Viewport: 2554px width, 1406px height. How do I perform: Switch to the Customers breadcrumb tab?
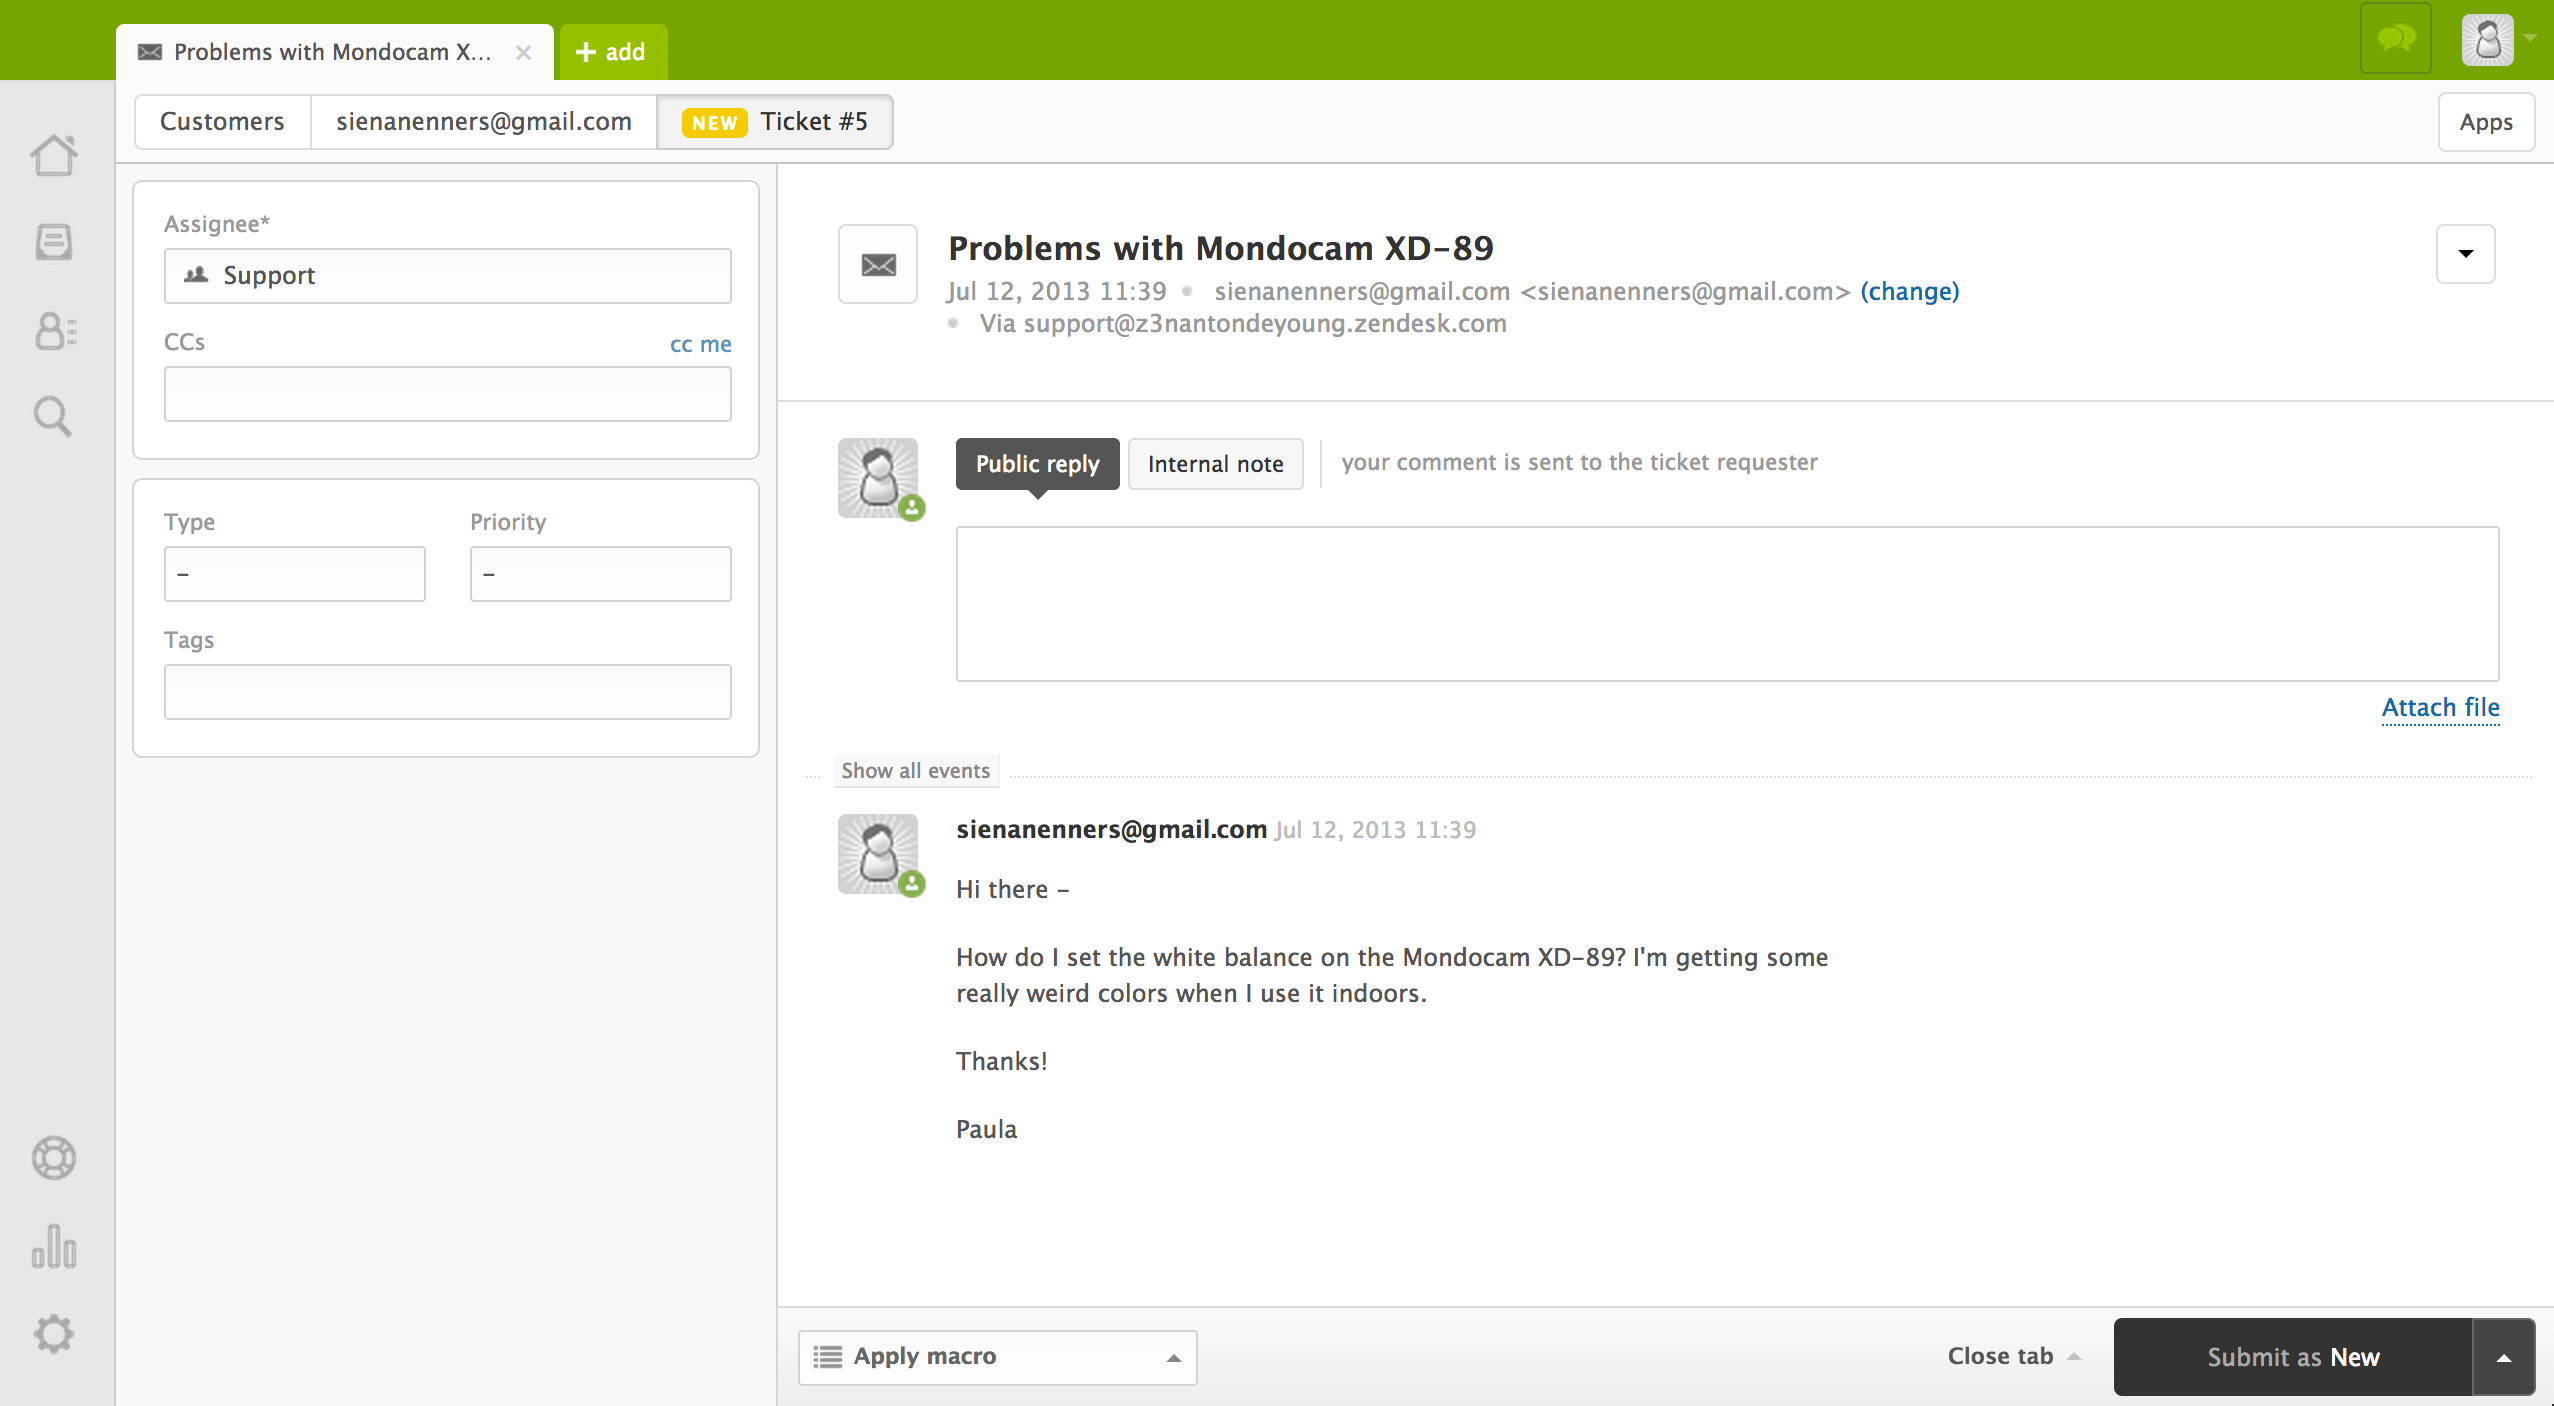pyautogui.click(x=222, y=122)
